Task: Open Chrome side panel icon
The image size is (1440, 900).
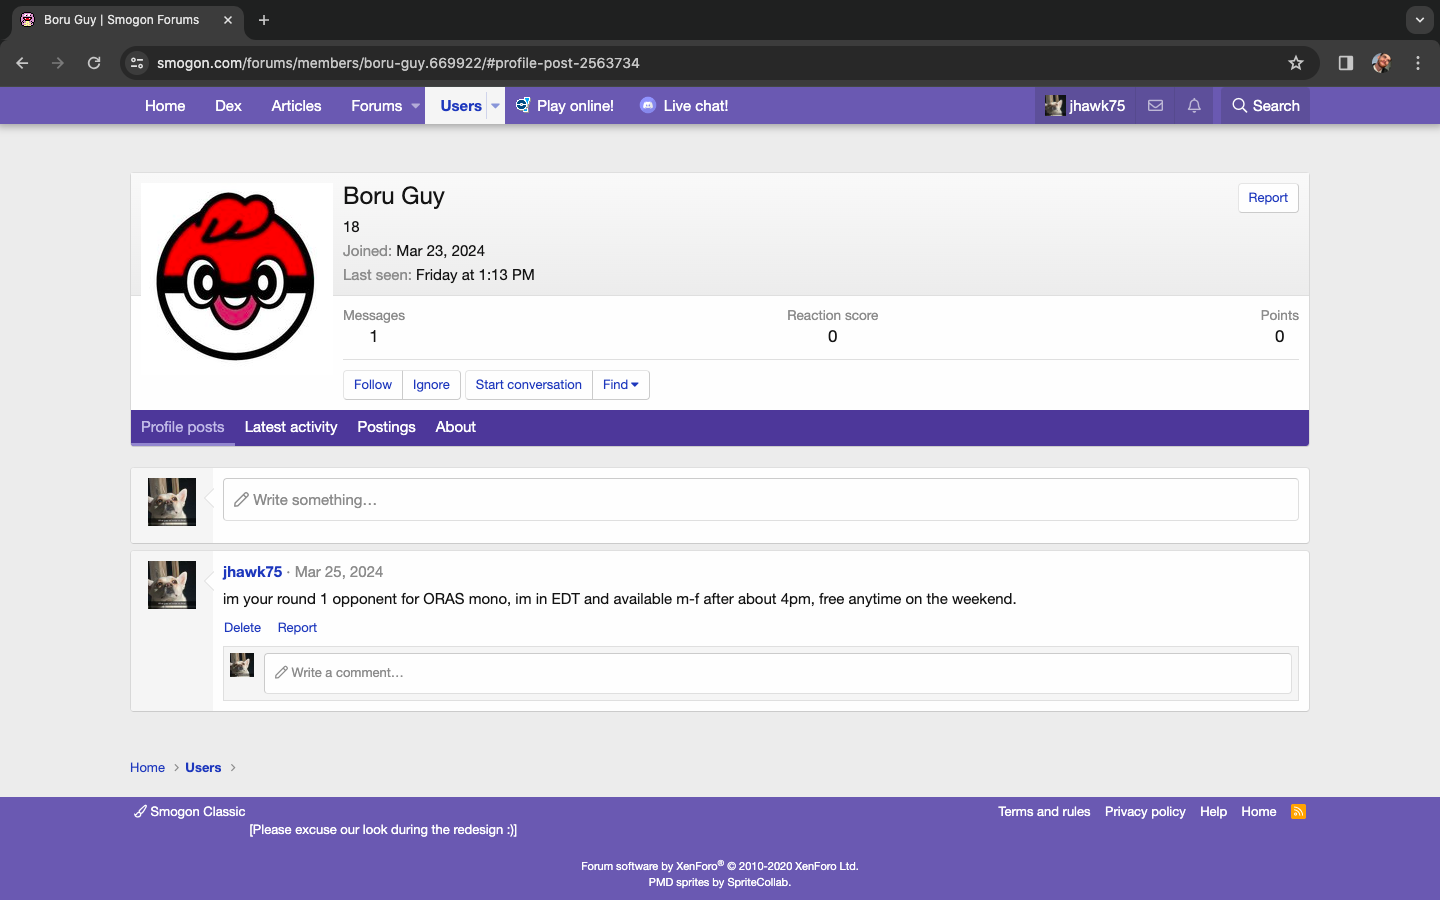Action: [1346, 63]
